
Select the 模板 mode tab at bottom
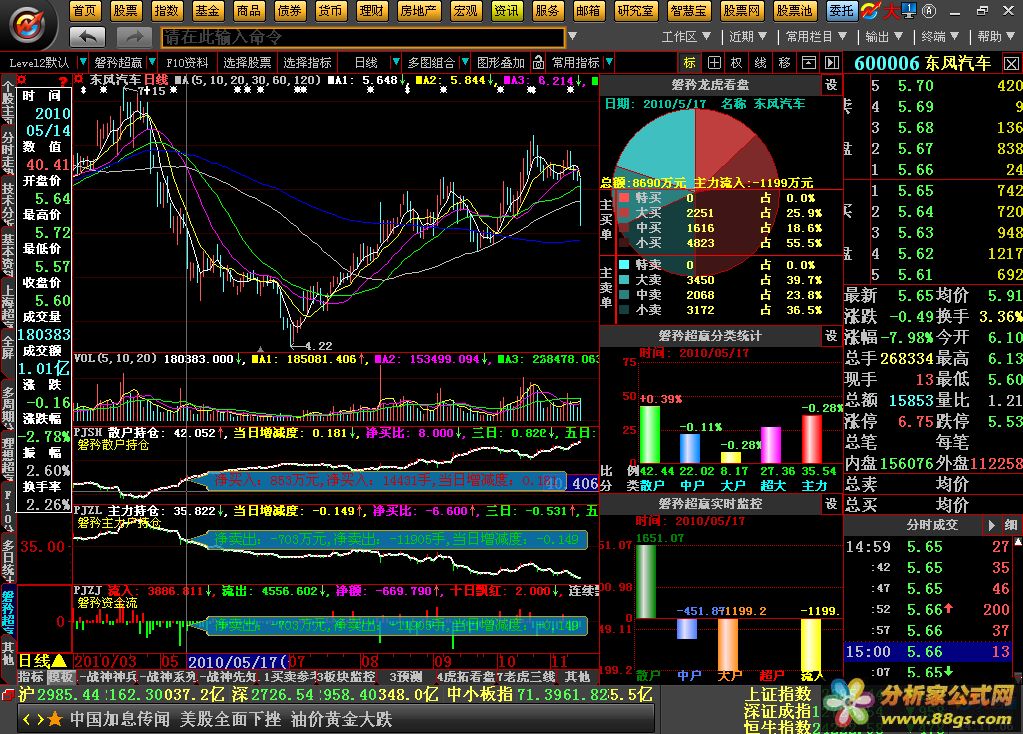[61, 677]
